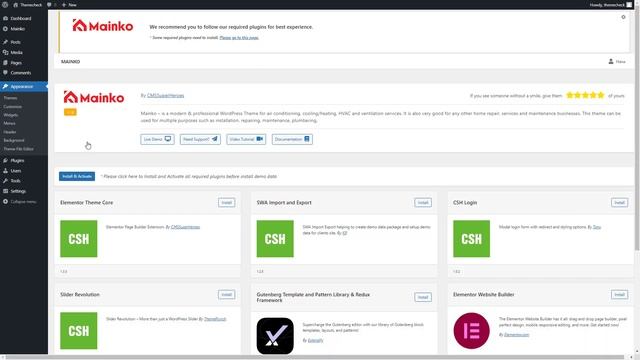The height and width of the screenshot is (360, 640).
Task: Open the '+ New' content menu
Action: [69, 4]
